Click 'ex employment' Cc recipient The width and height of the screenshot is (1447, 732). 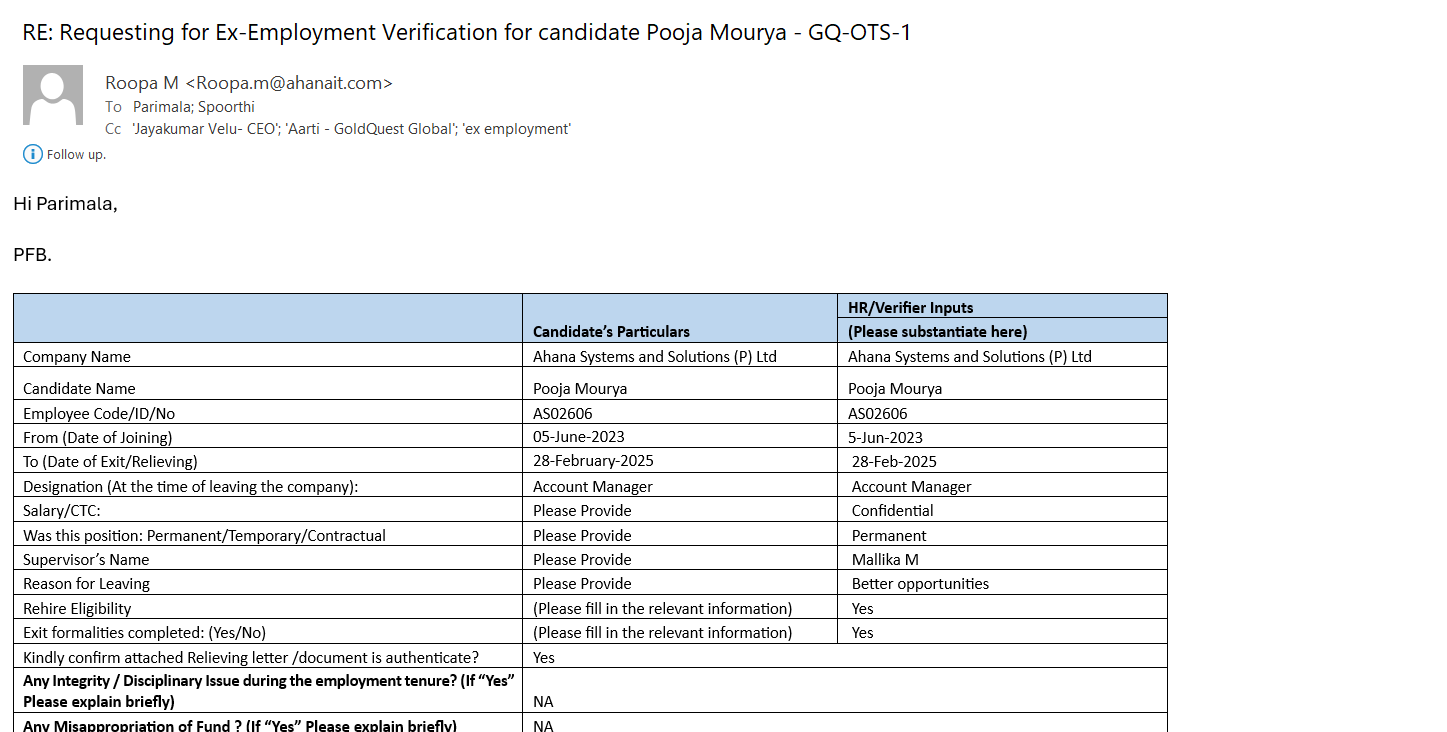tap(516, 129)
